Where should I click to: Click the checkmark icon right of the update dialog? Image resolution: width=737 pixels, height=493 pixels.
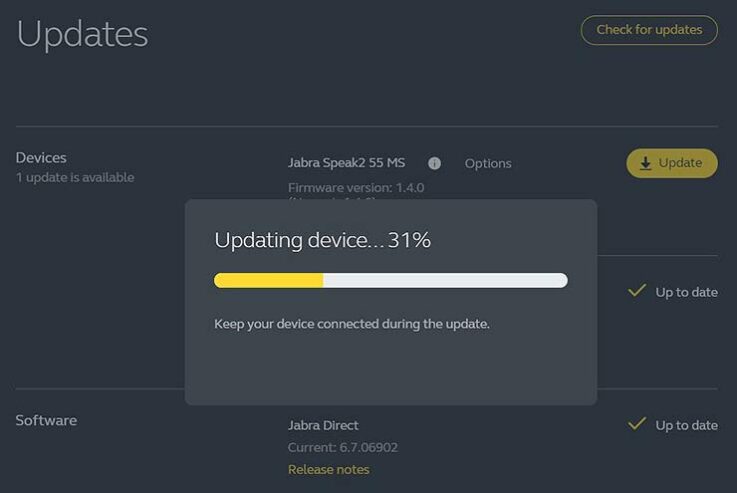coord(636,291)
